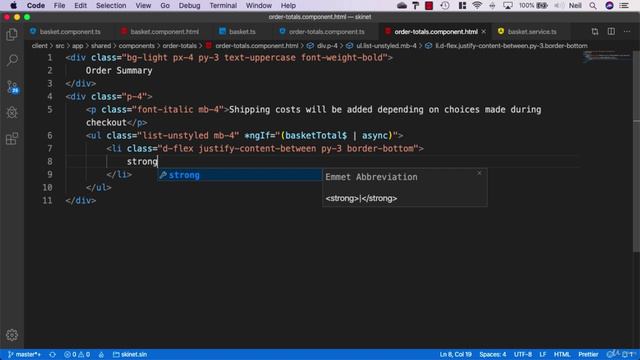Viewport: 640px width, 360px height.
Task: Open the Extensions view
Action: coord(12,139)
